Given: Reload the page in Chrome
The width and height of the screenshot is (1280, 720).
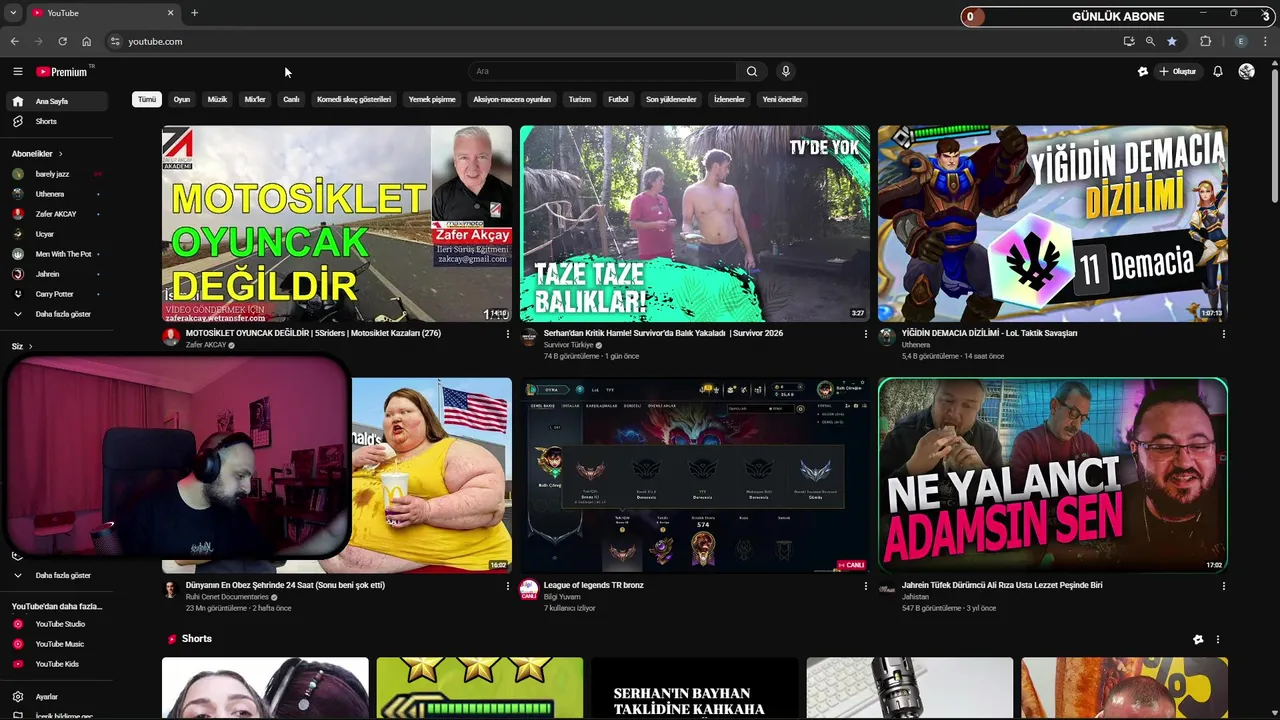Looking at the screenshot, I should (x=62, y=41).
